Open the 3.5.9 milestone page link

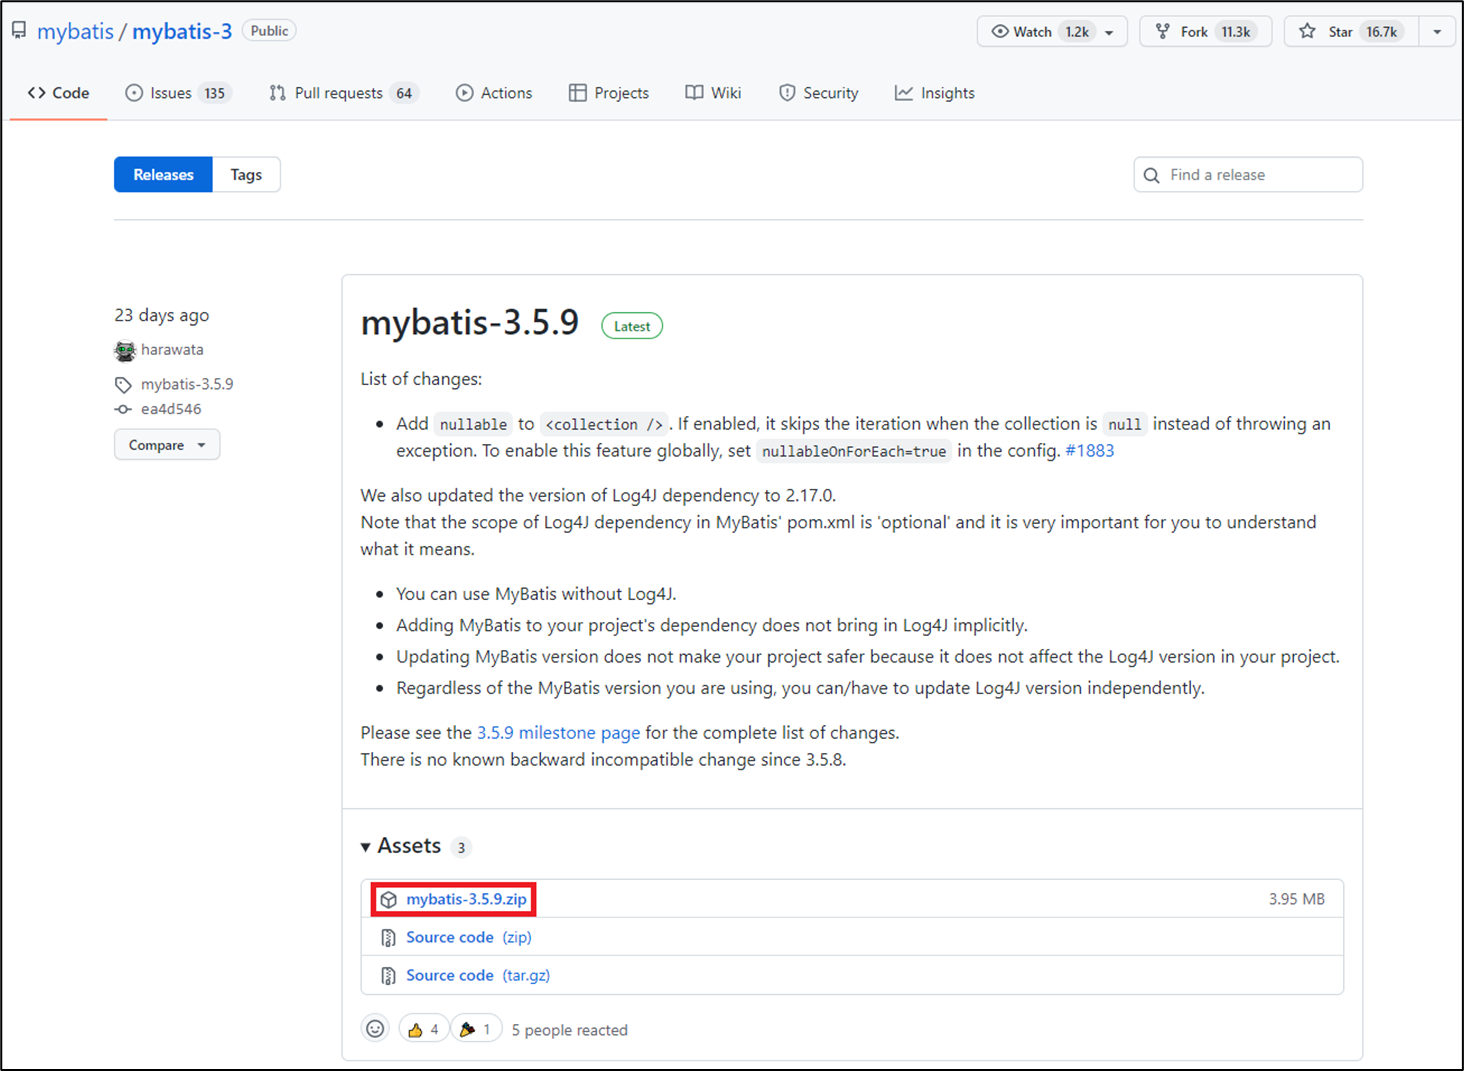tap(558, 733)
